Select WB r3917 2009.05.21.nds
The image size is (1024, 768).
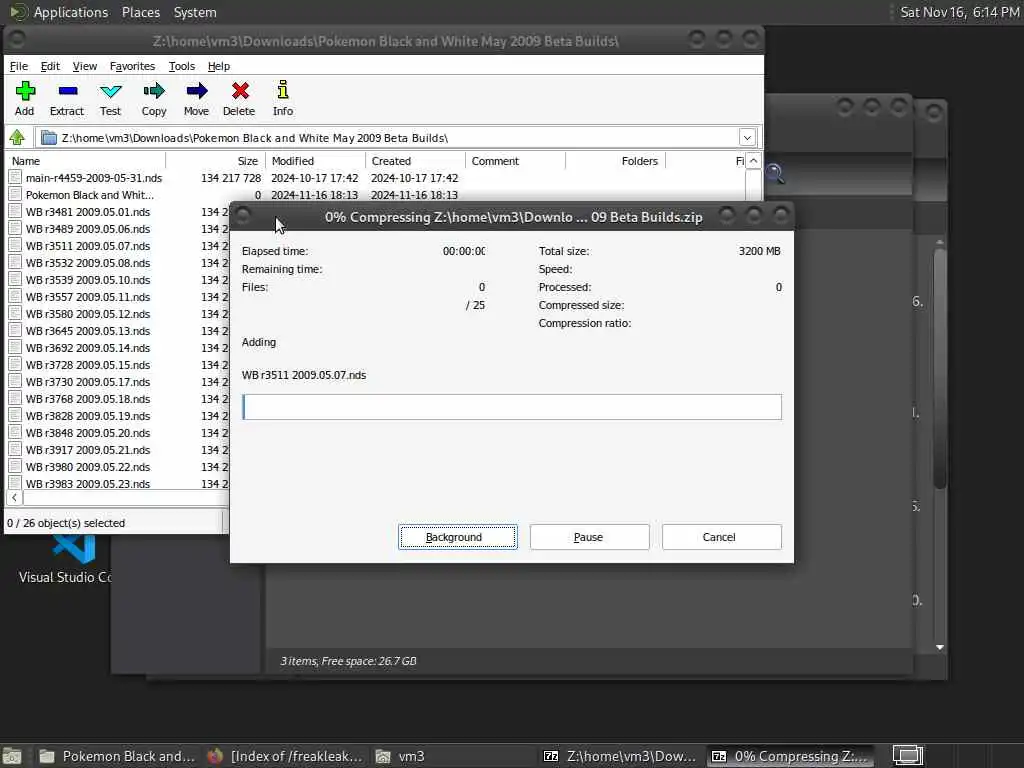pyautogui.click(x=88, y=449)
